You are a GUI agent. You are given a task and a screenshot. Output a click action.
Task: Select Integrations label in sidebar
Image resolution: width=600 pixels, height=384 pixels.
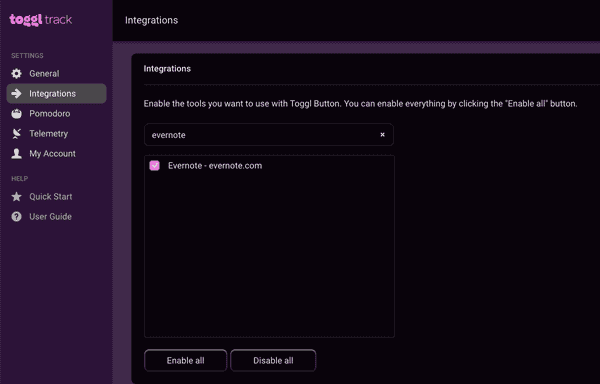52,93
